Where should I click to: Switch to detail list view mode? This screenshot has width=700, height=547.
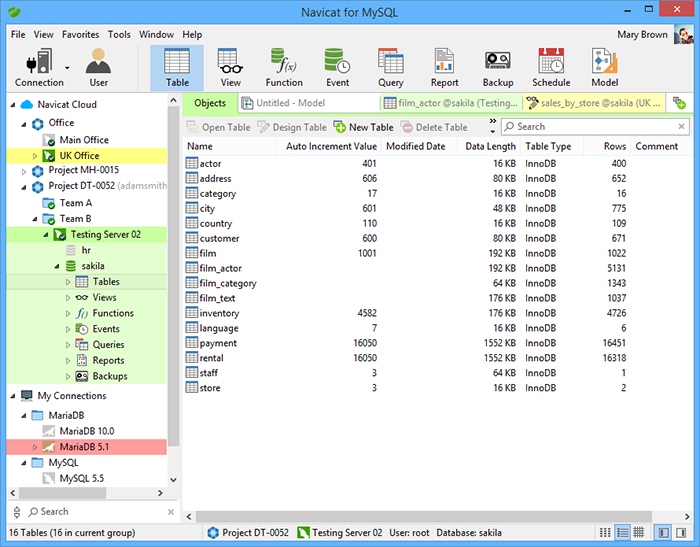(x=622, y=532)
